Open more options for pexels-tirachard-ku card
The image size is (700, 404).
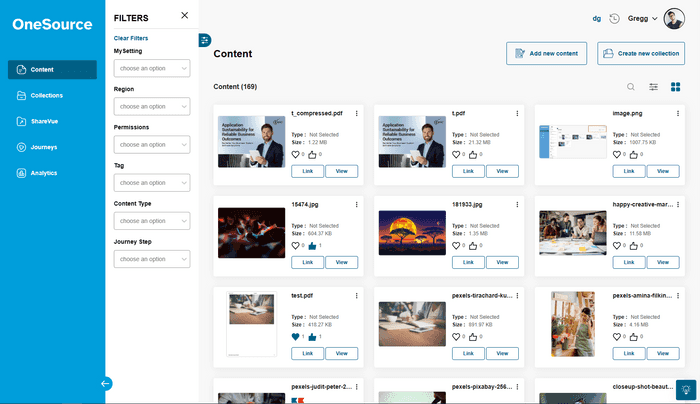click(x=517, y=296)
